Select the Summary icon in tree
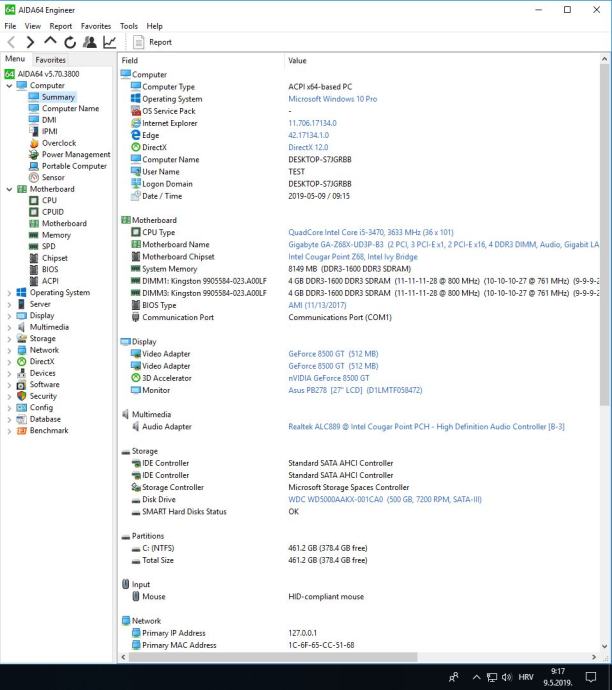This screenshot has height=690, width=612. pos(34,97)
